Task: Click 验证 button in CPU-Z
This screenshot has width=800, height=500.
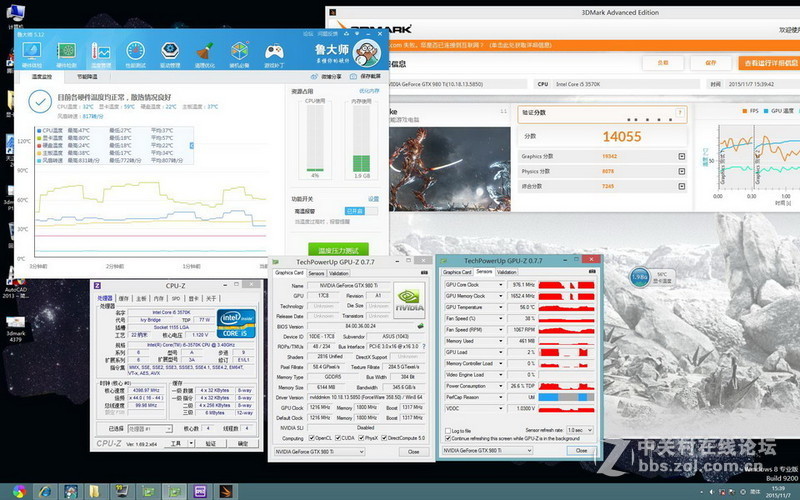Action: tap(211, 443)
